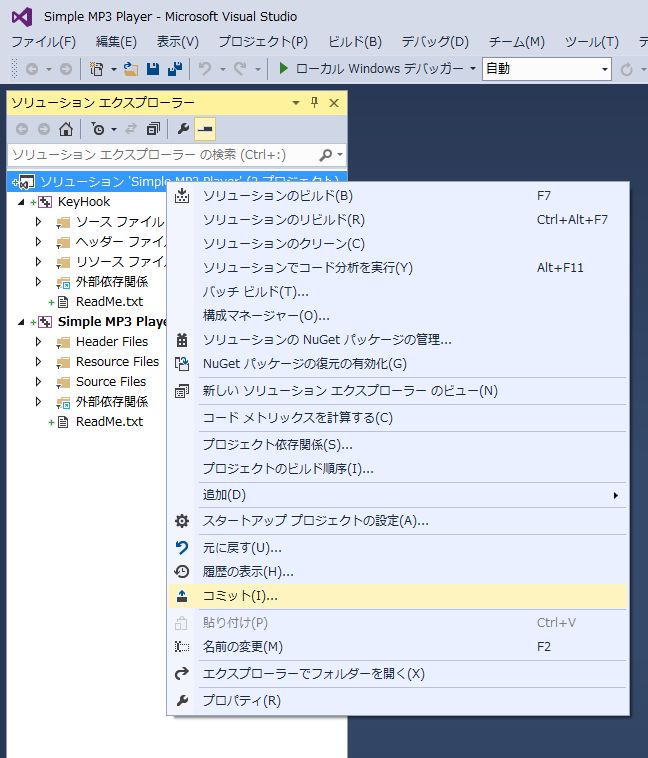Choose ソリューションのクリーン(C)
The height and width of the screenshot is (758, 648).
(x=398, y=244)
